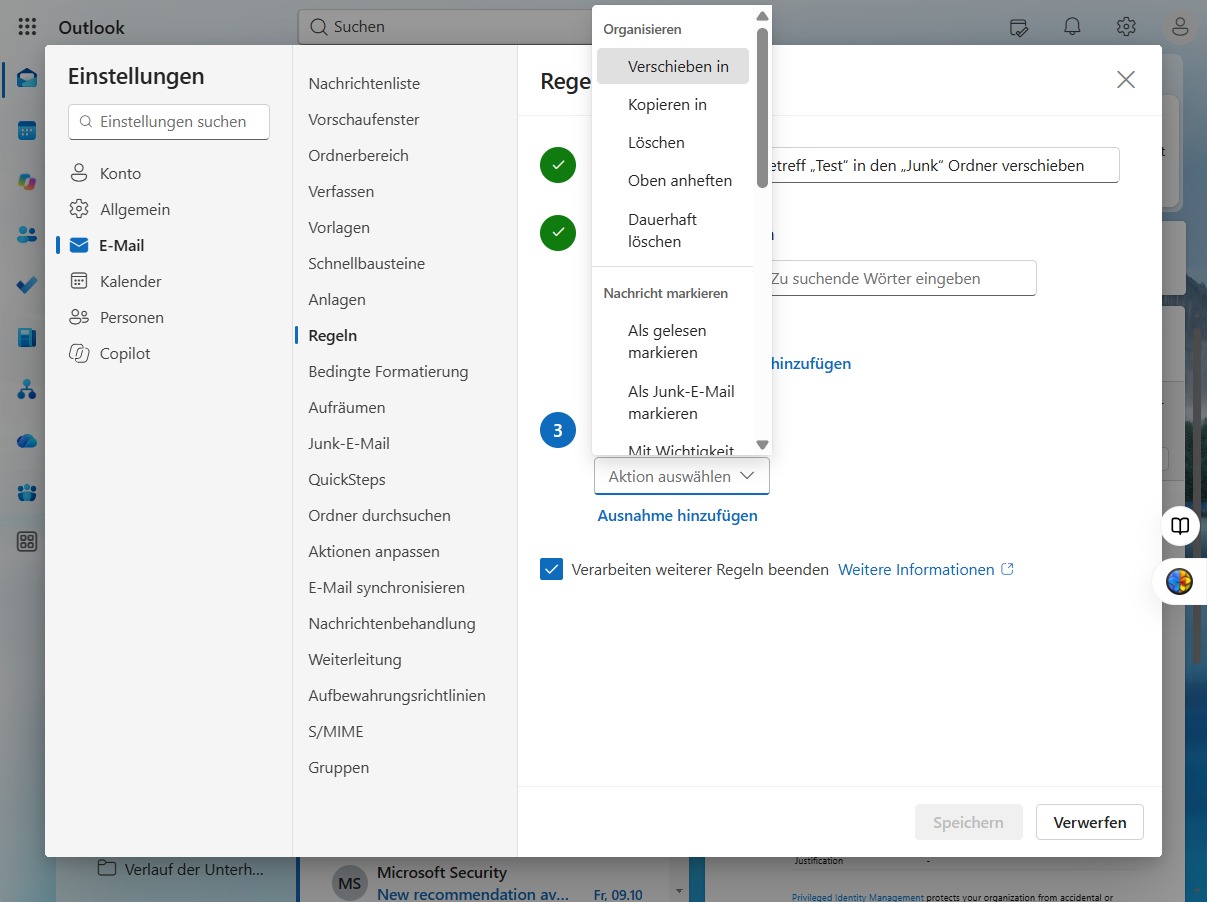Choose 'Oben anheften' from the action list

(673, 181)
